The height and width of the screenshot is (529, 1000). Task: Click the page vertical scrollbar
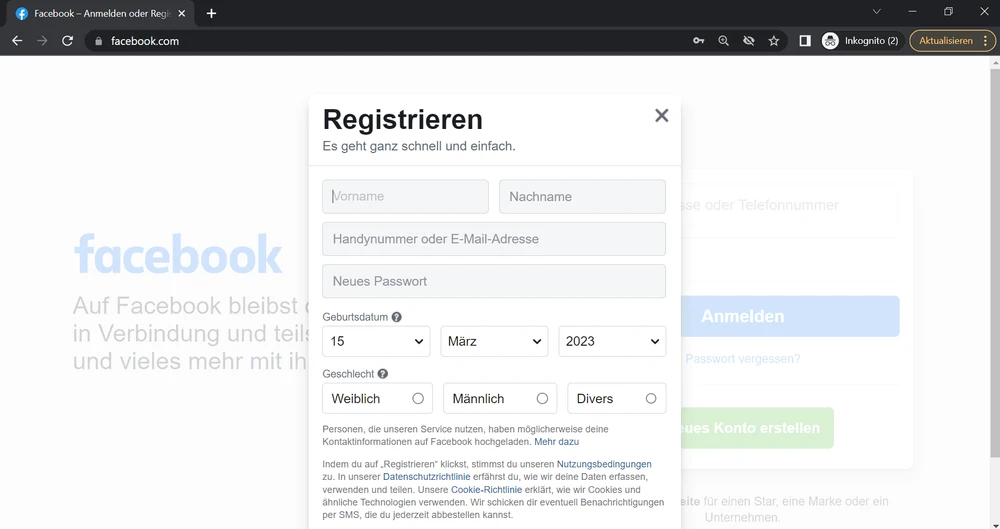pyautogui.click(x=995, y=263)
